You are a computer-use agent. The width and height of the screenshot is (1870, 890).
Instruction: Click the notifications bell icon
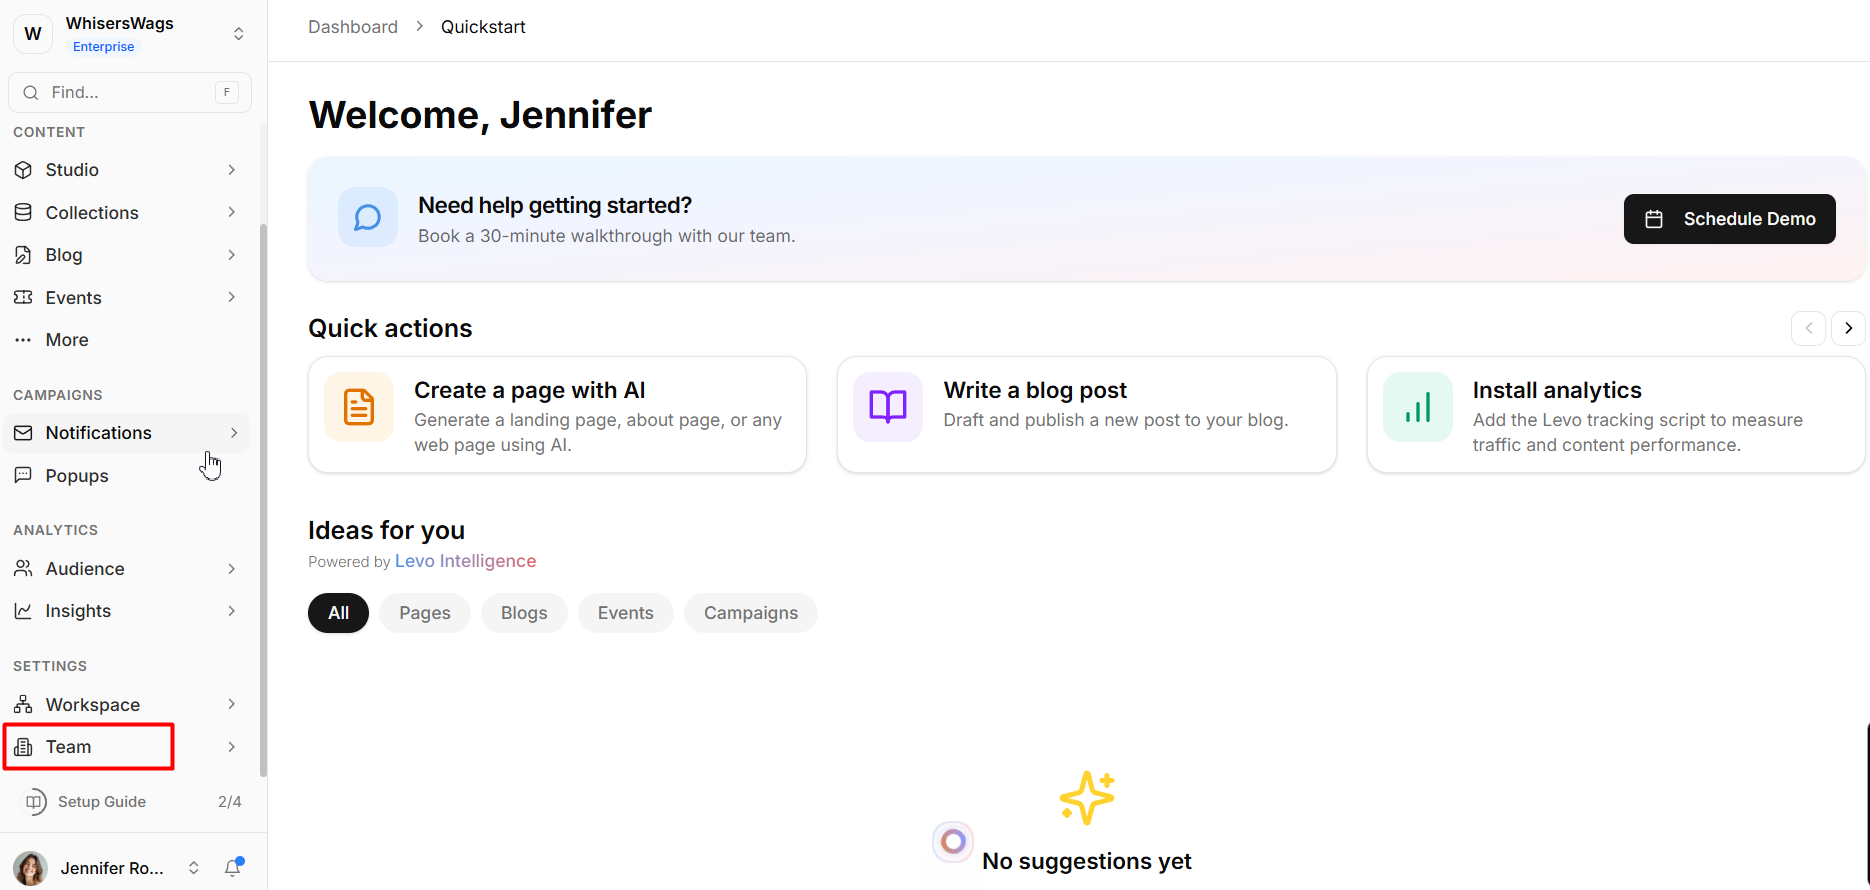pos(233,867)
